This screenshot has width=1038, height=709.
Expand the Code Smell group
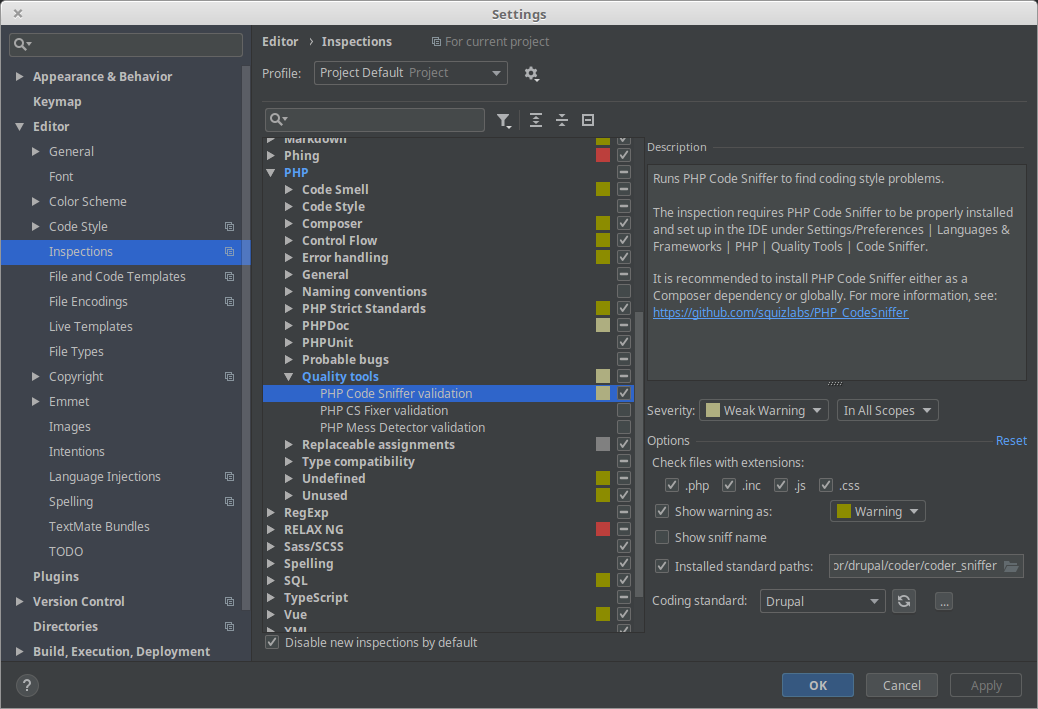tap(289, 189)
